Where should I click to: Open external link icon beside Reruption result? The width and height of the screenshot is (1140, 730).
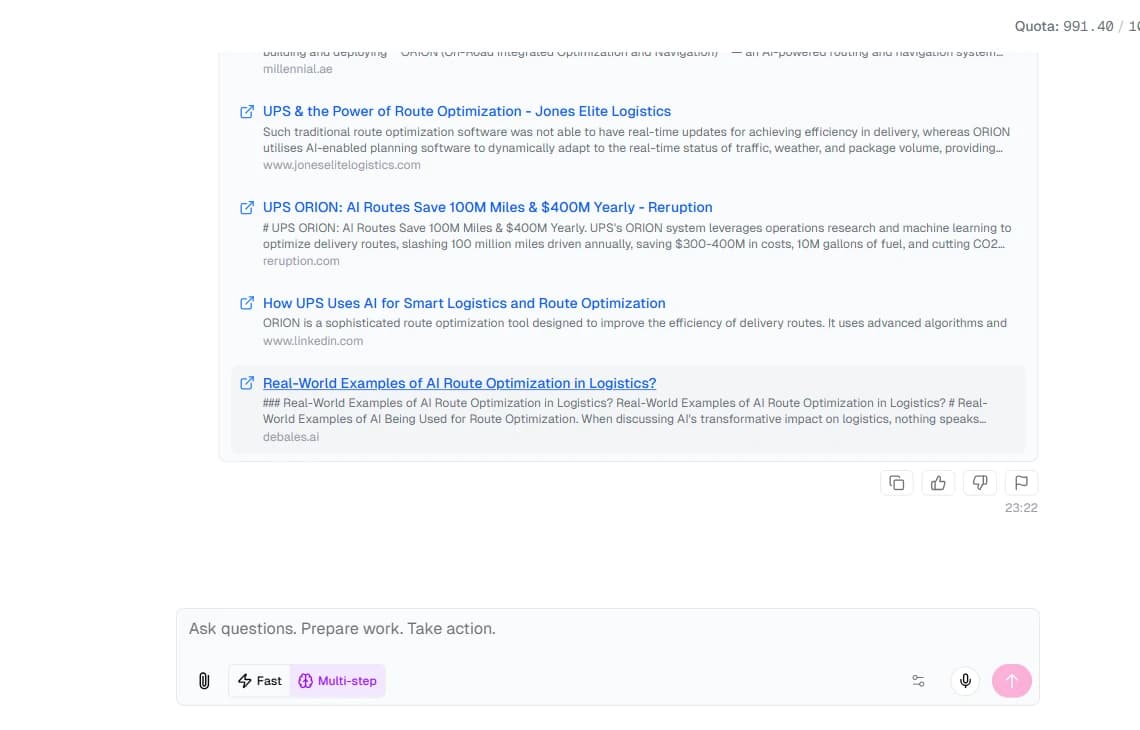tap(247, 207)
